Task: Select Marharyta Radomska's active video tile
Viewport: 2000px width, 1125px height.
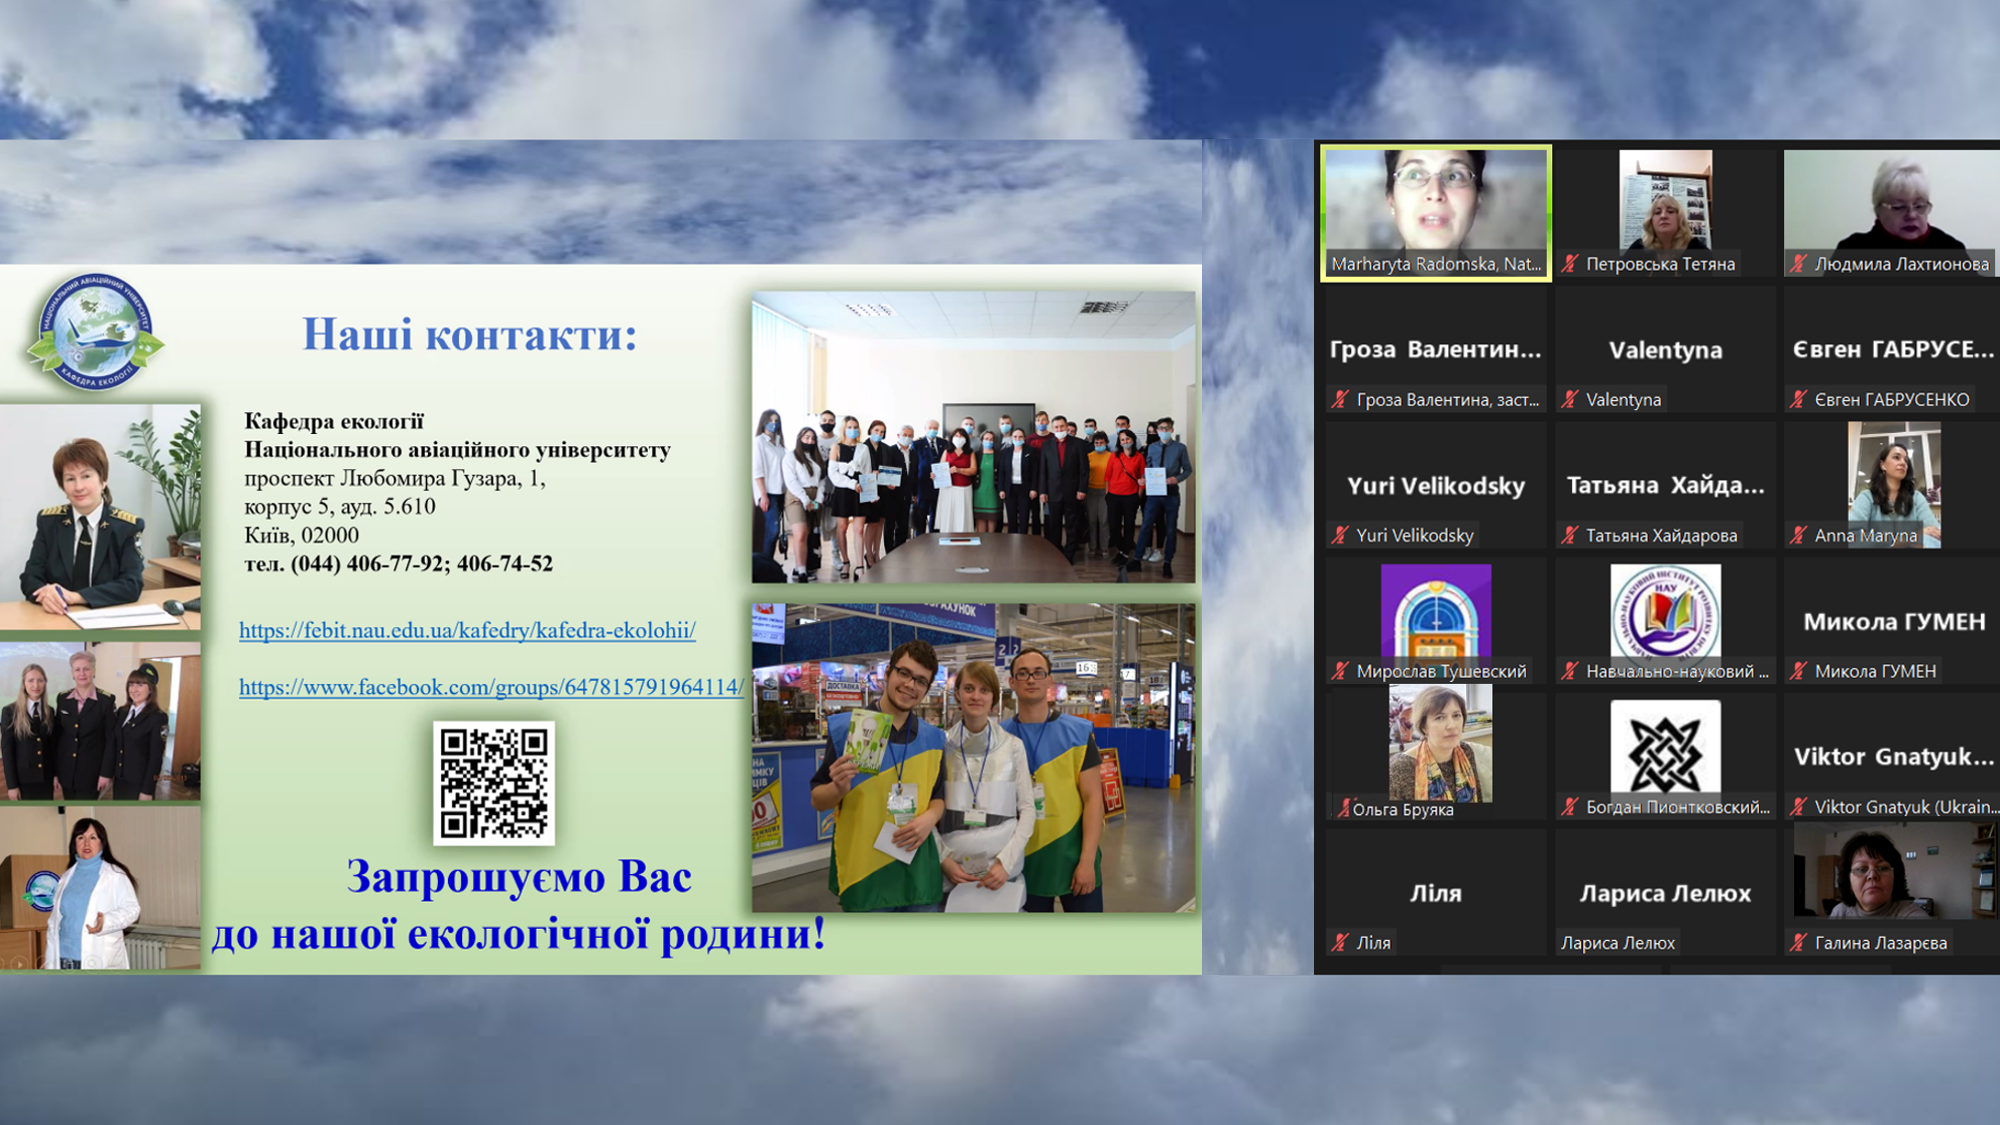Action: (x=1435, y=210)
